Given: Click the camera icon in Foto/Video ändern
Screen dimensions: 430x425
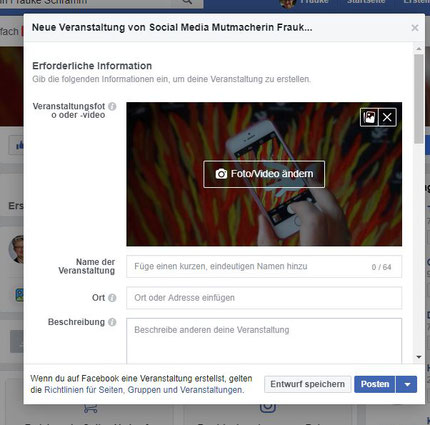Looking at the screenshot, I should [x=221, y=174].
